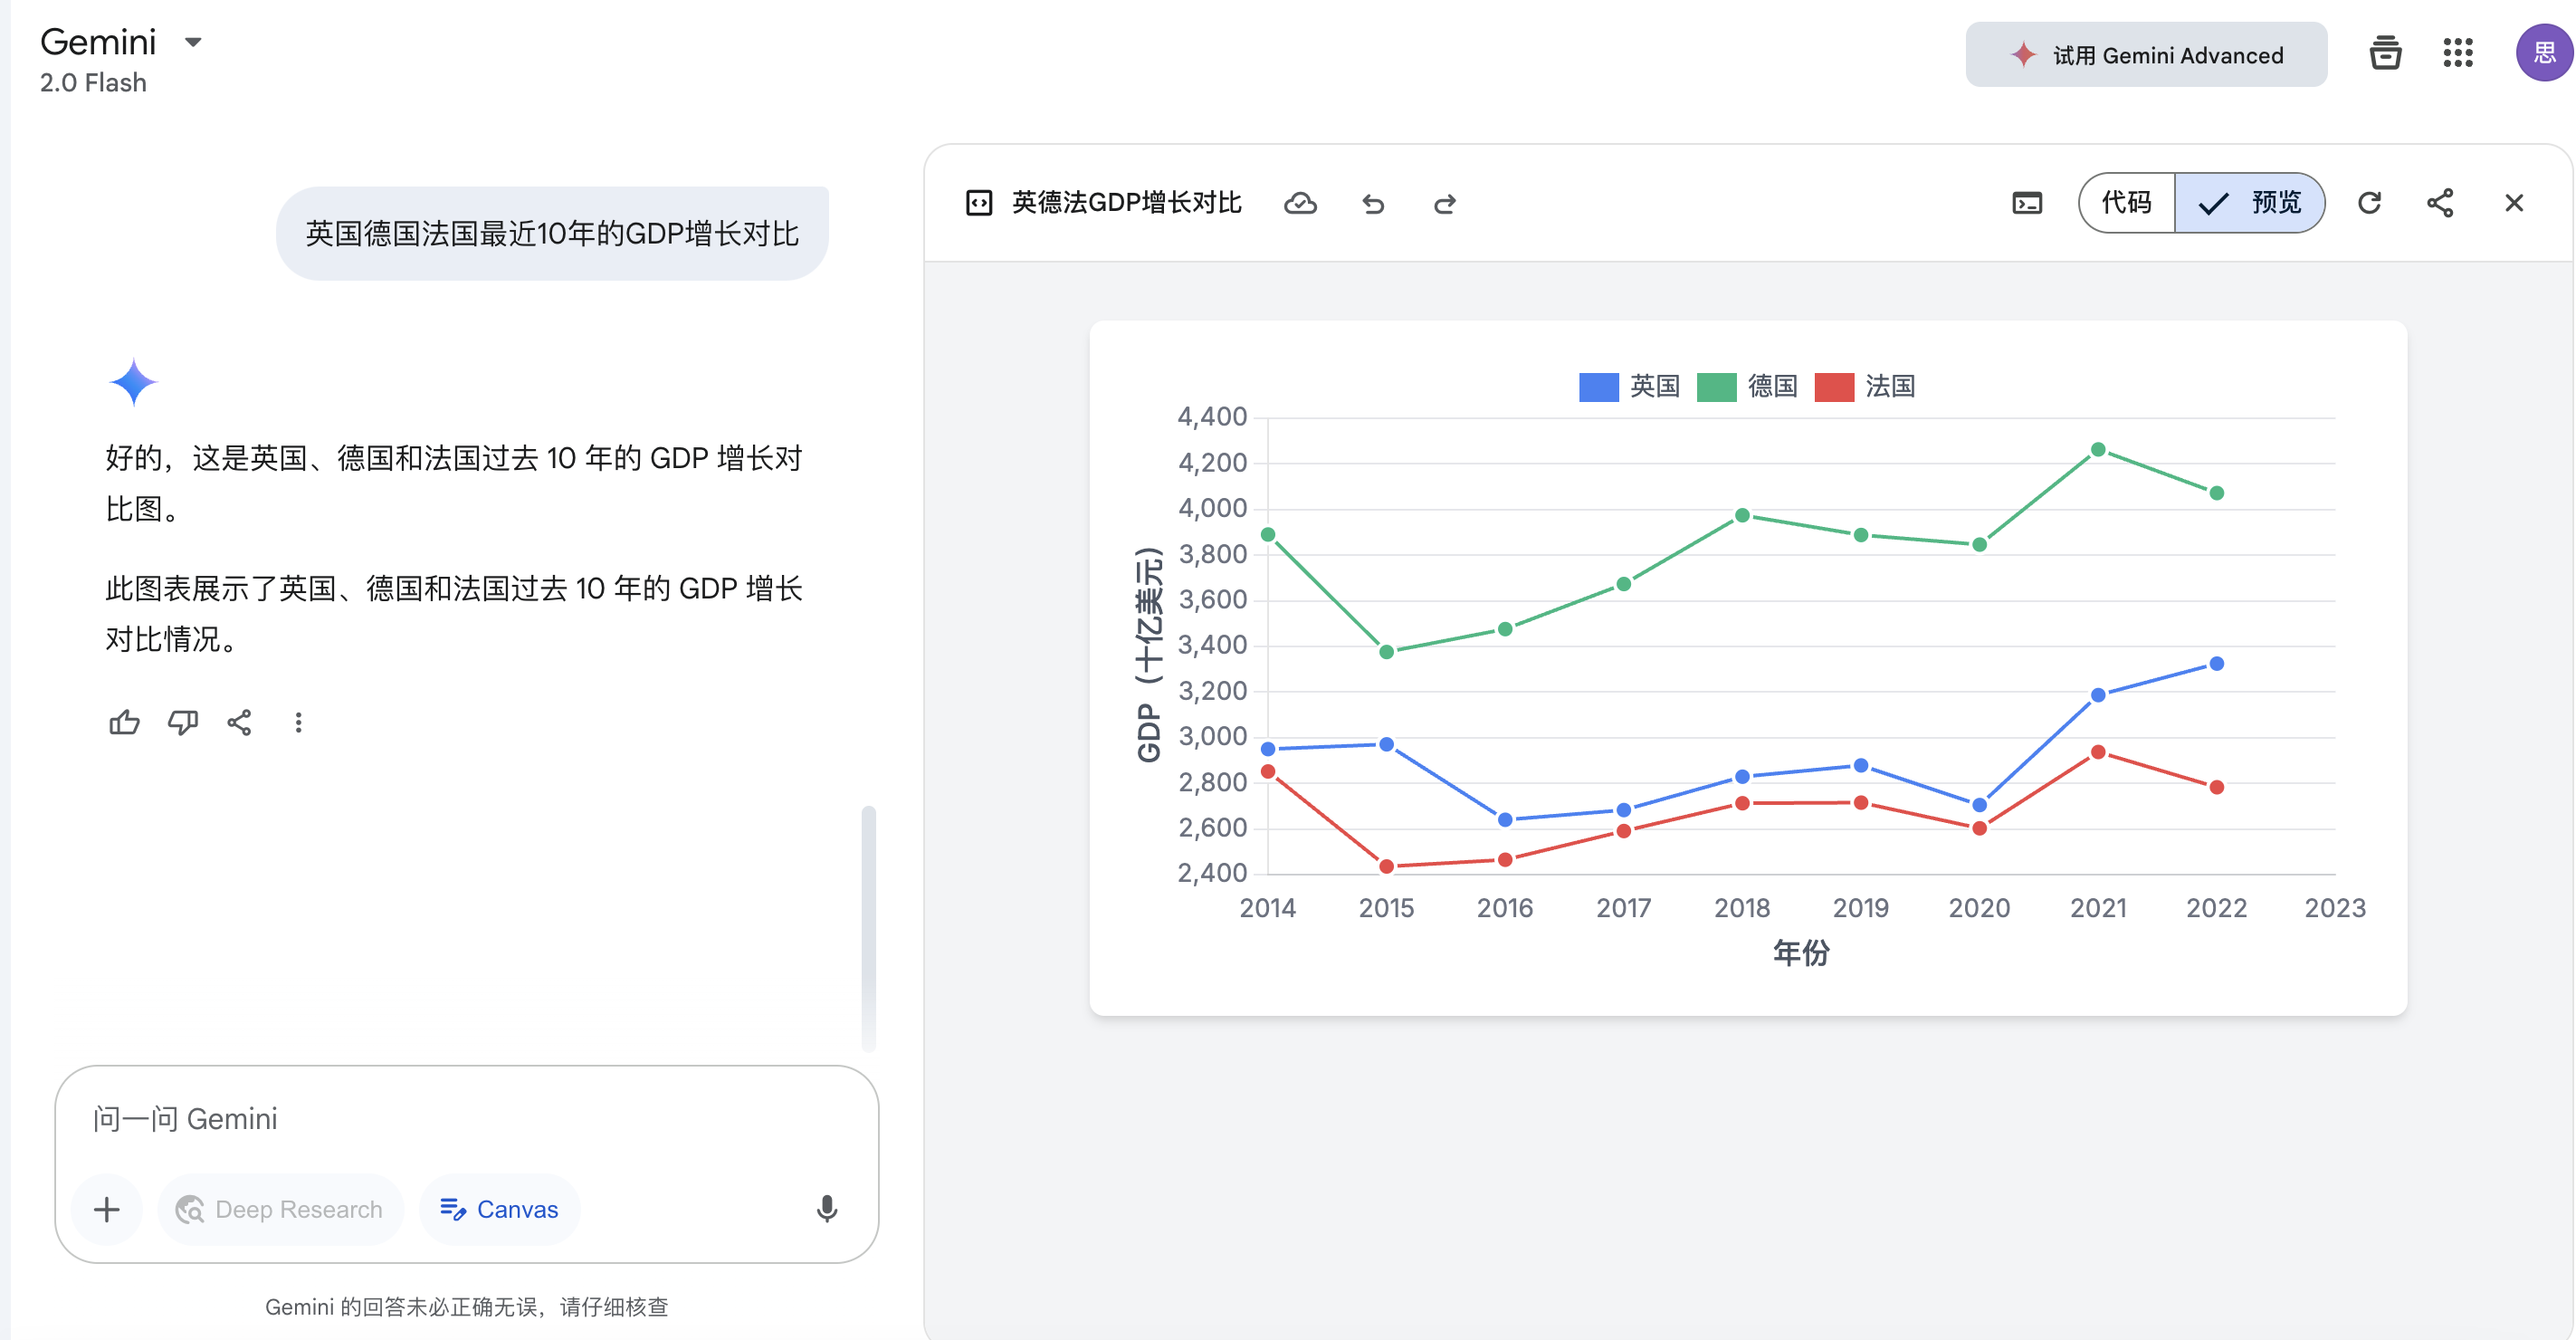
Task: Open the console panel icon
Action: point(2027,203)
